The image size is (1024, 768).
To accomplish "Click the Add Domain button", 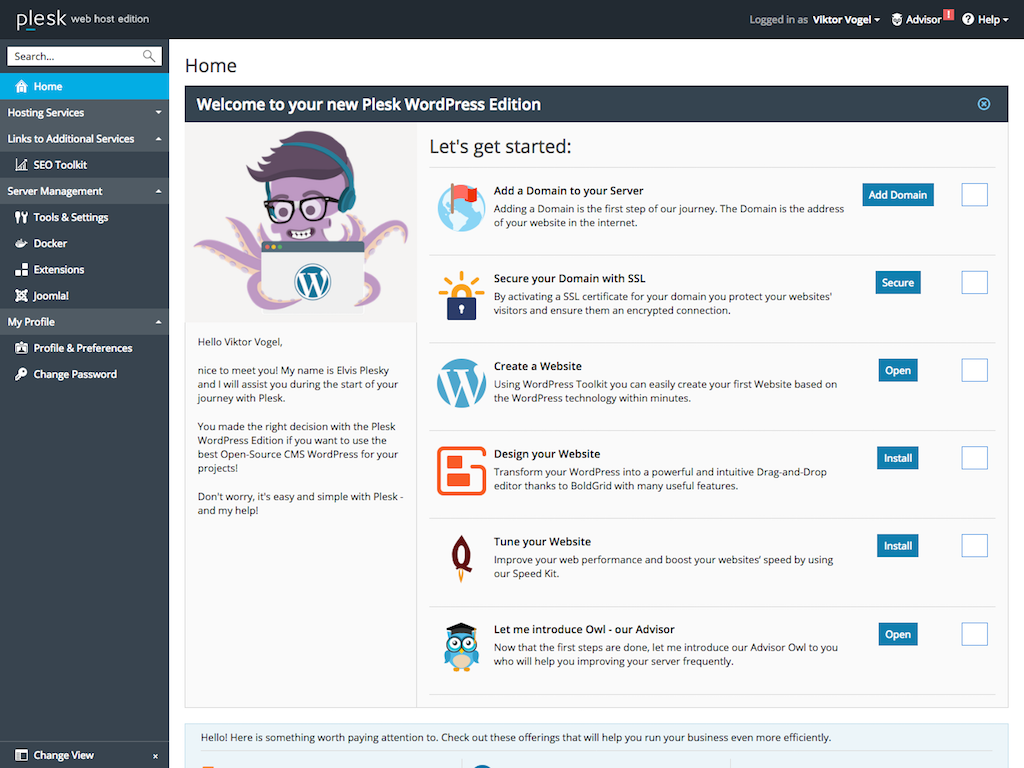I will click(898, 195).
